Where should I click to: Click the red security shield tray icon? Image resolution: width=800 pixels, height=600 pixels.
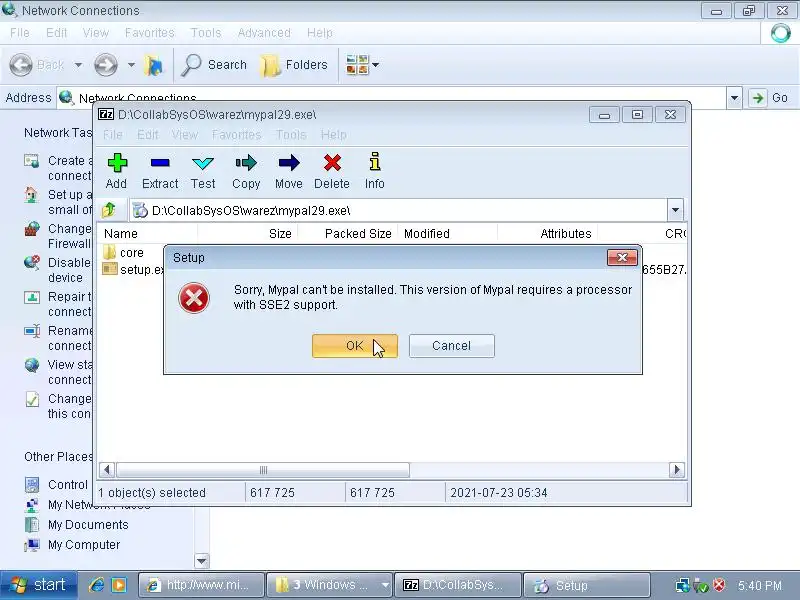[719, 585]
